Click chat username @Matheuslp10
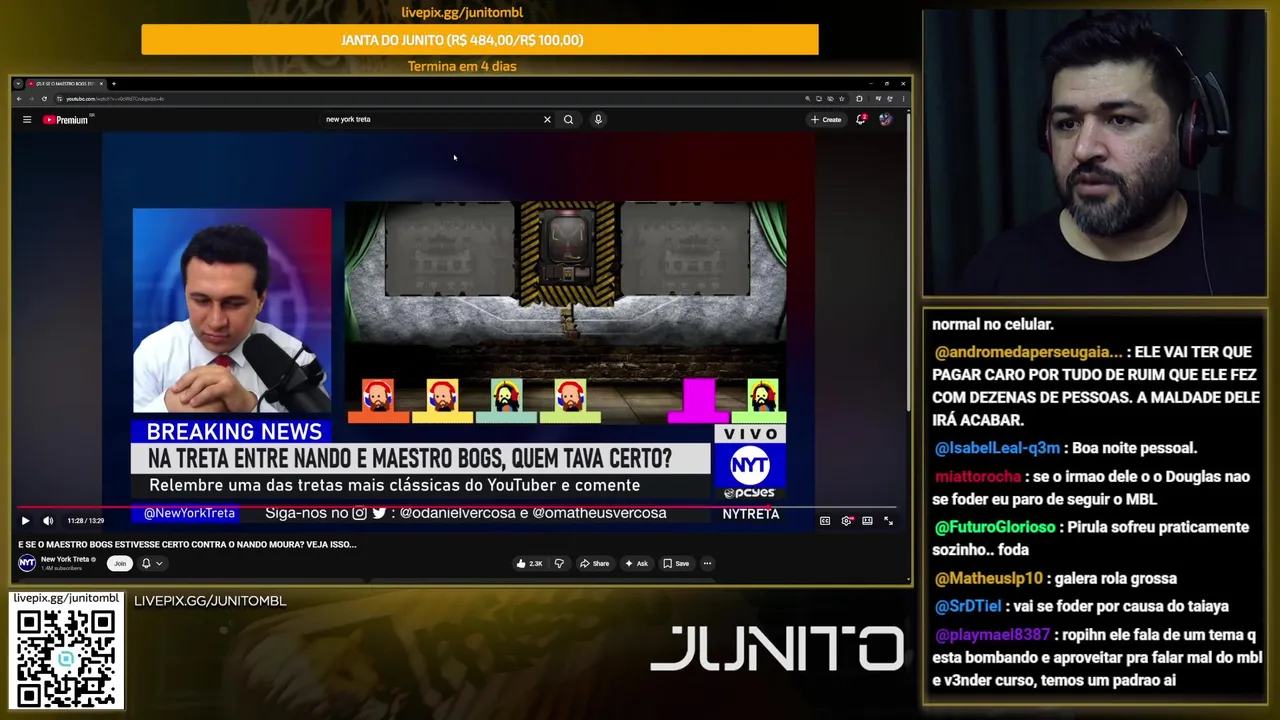Viewport: 1280px width, 720px height. pos(989,578)
